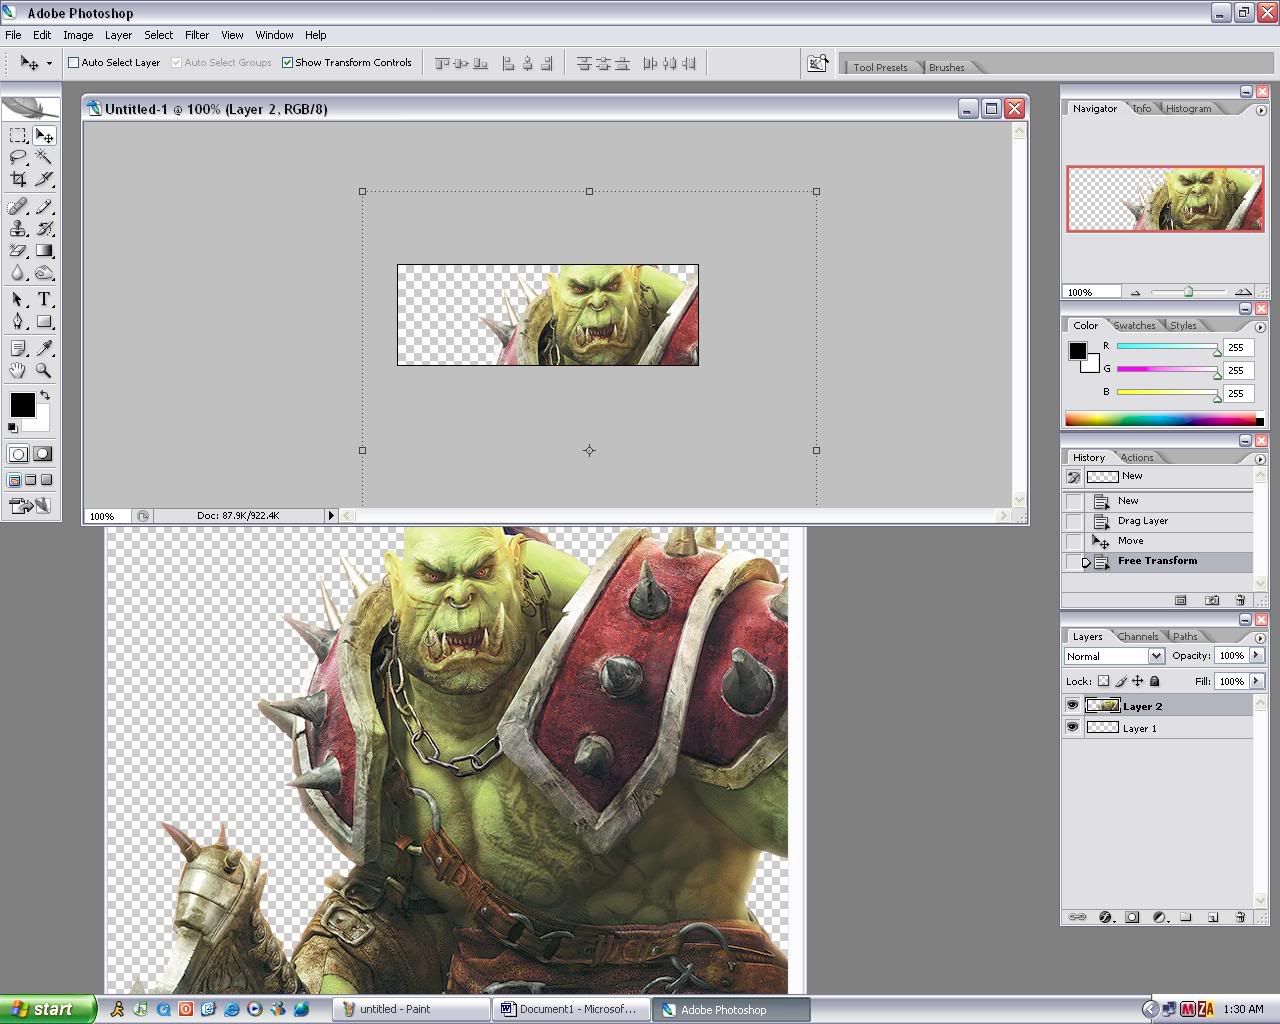This screenshot has width=1280, height=1024.
Task: Click the Windows Start button
Action: [x=48, y=1009]
